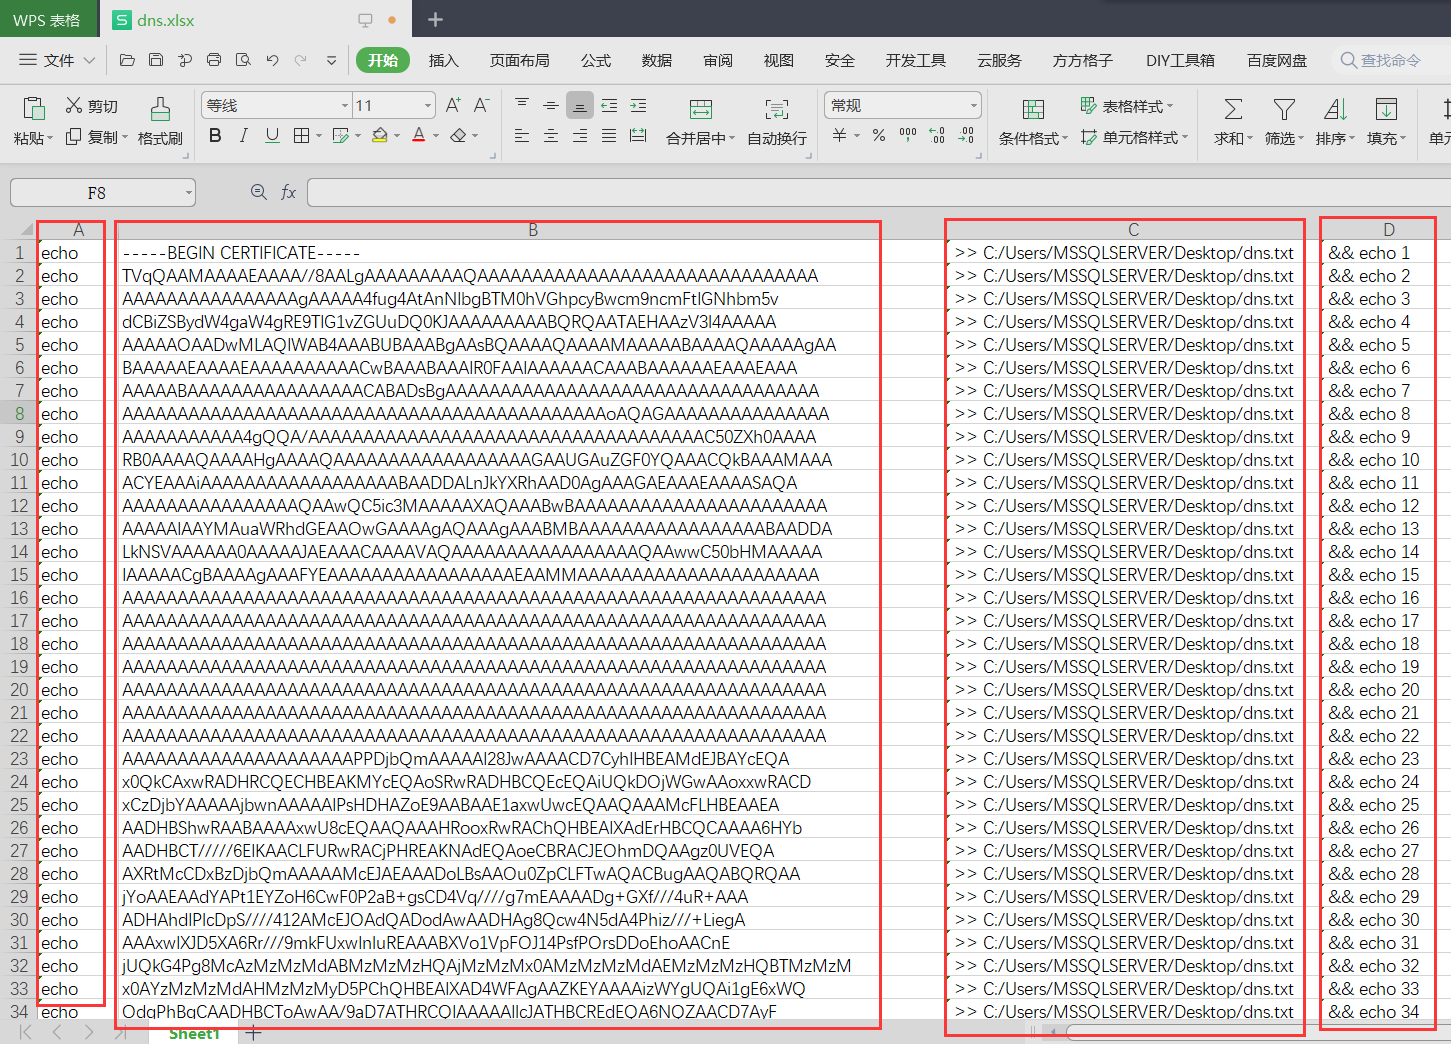Expand the 单元格样式 dropdown

(1185, 137)
